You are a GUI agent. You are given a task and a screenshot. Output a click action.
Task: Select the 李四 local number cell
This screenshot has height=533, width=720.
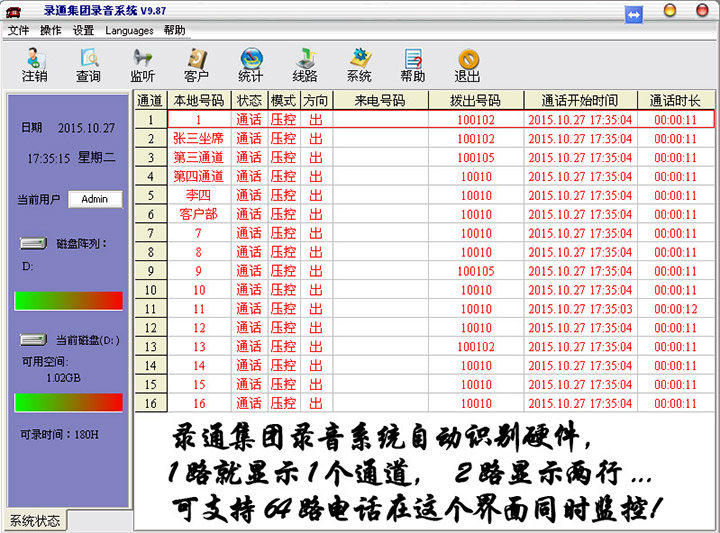(x=199, y=195)
